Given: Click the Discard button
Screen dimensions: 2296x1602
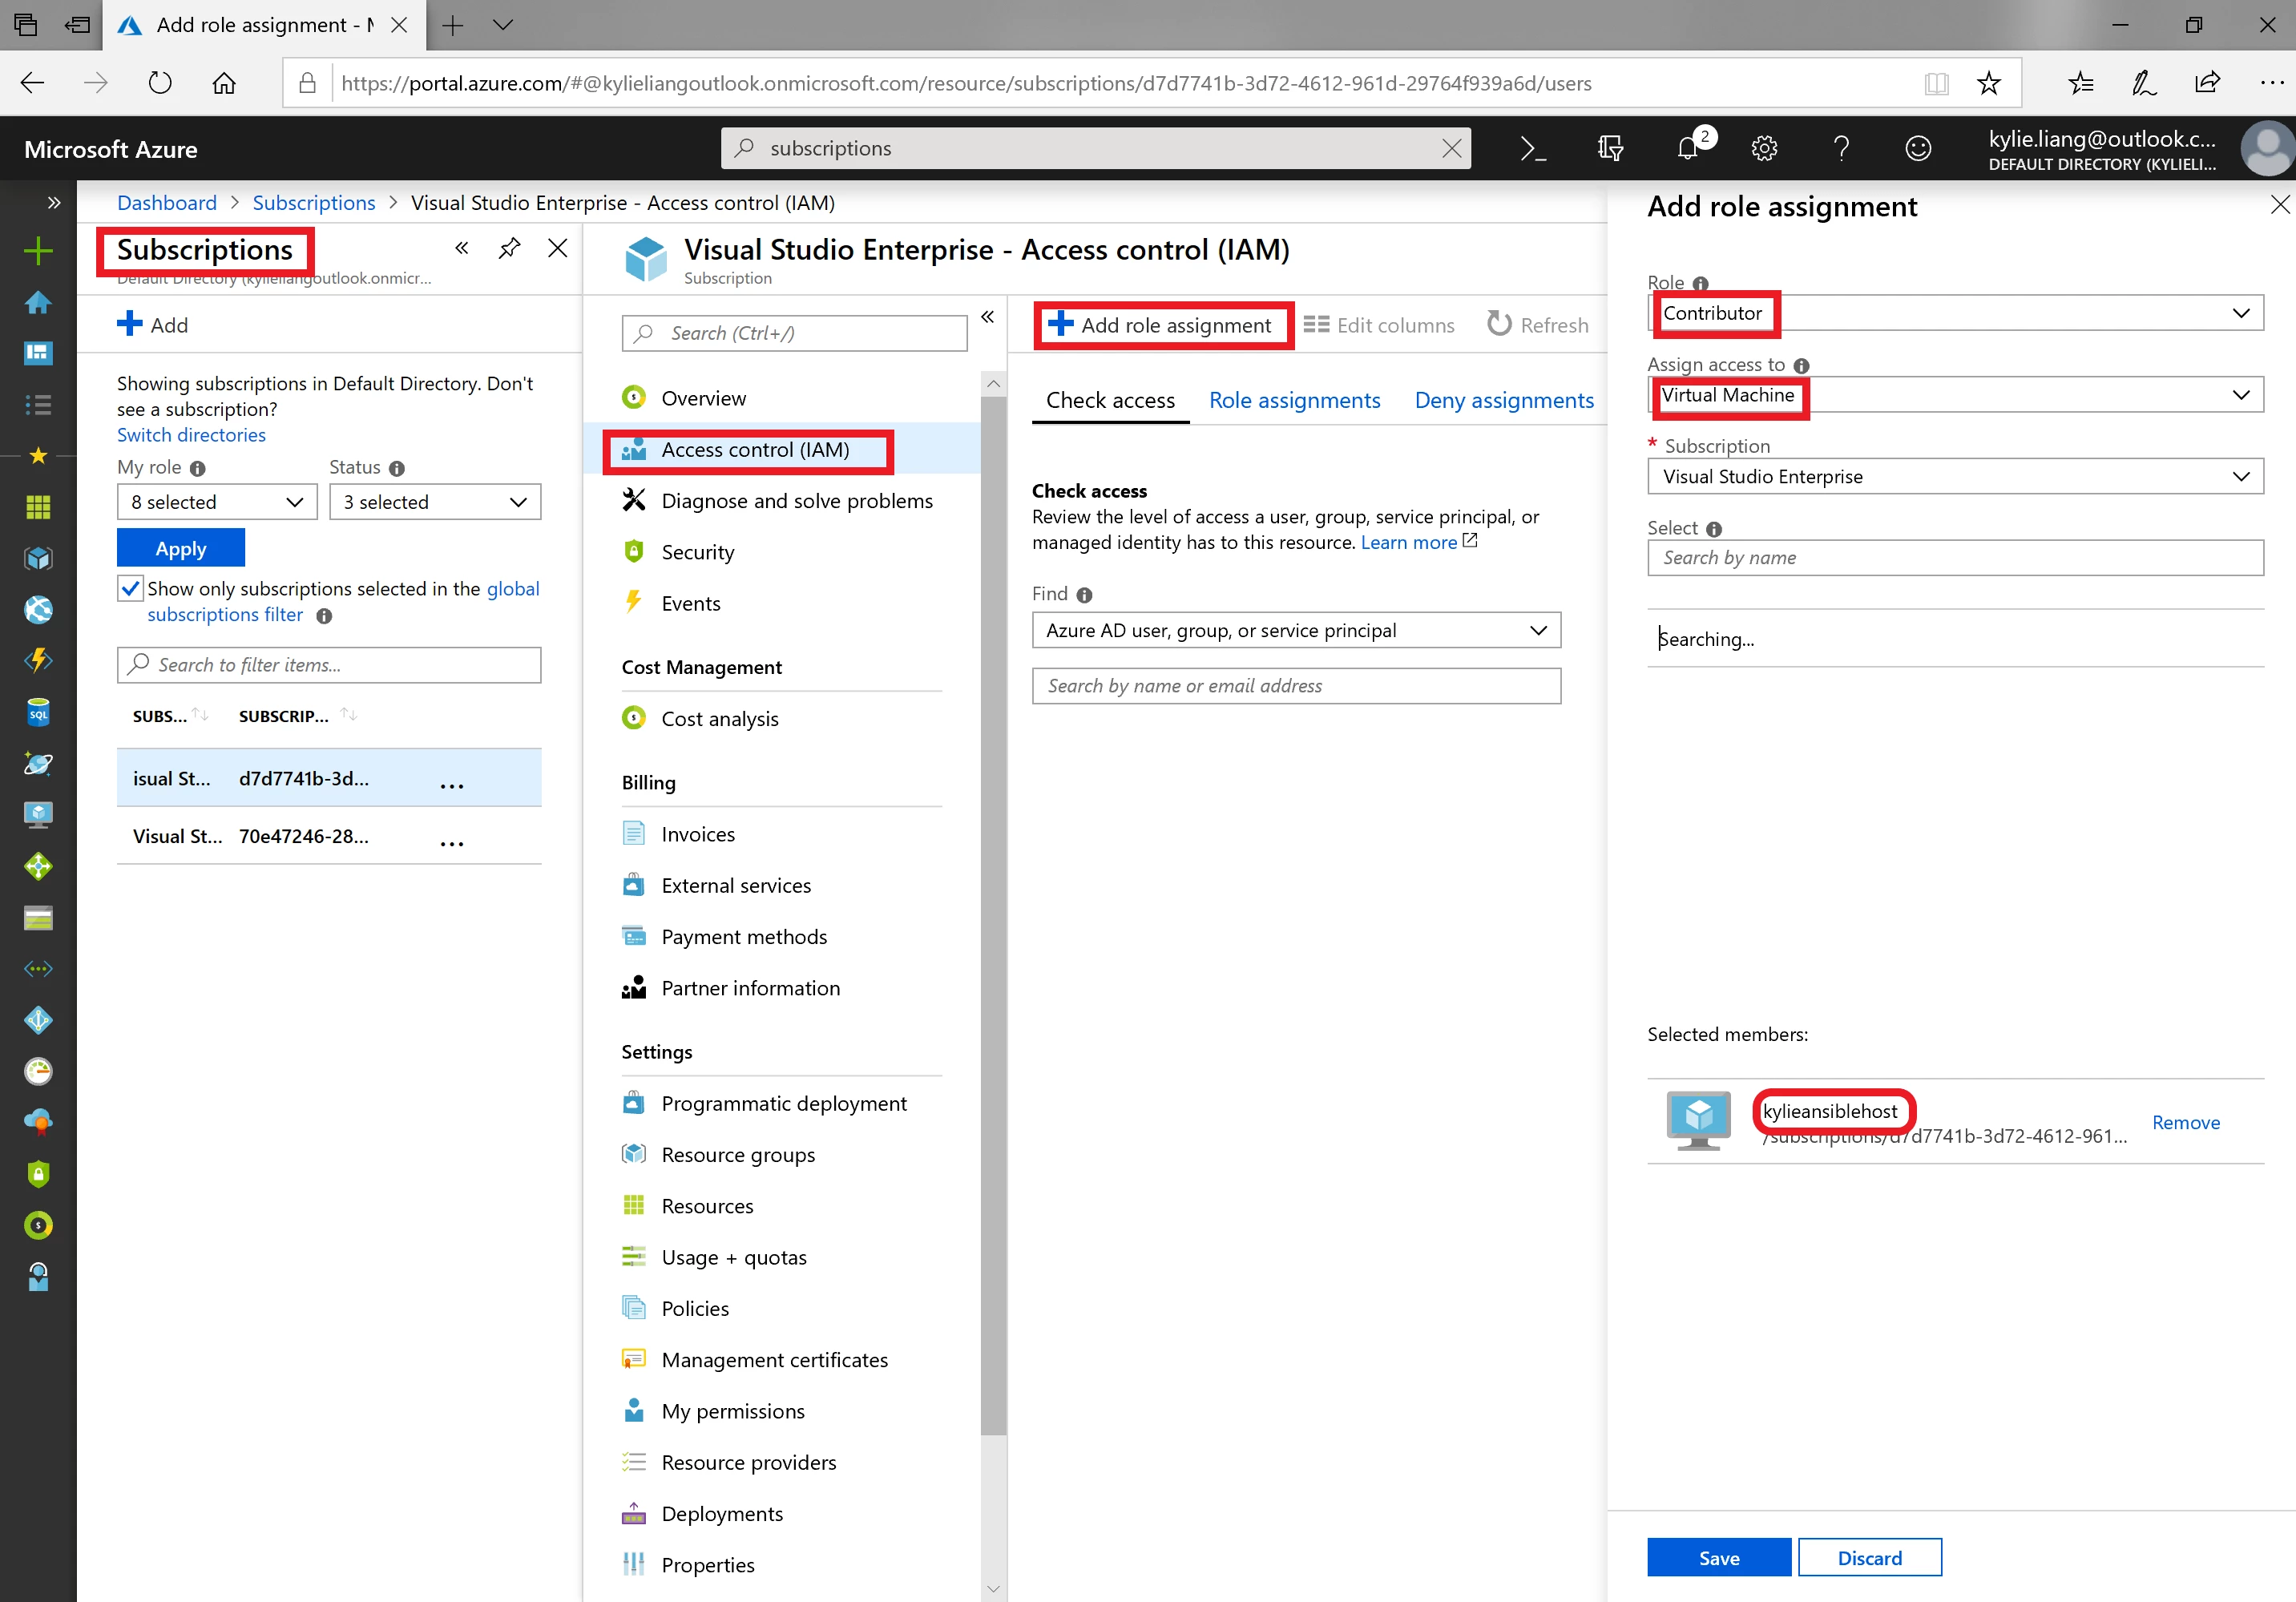Looking at the screenshot, I should (1870, 1558).
